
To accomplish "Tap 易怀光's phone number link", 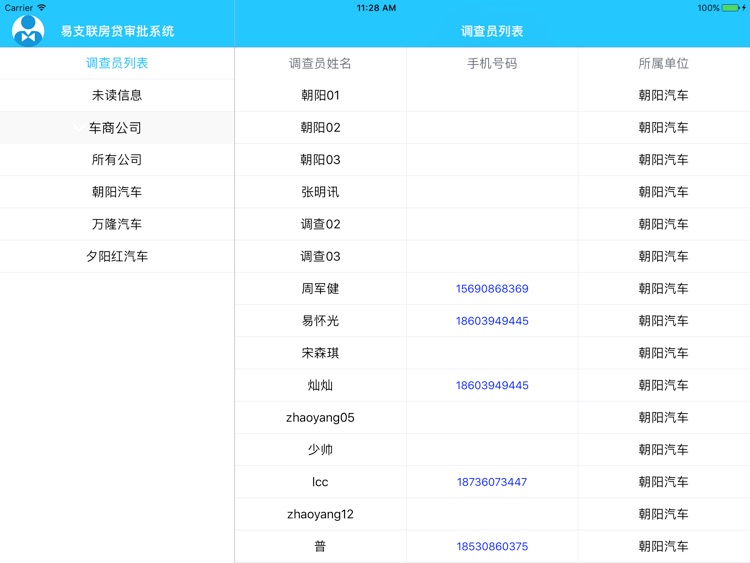I will point(492,321).
